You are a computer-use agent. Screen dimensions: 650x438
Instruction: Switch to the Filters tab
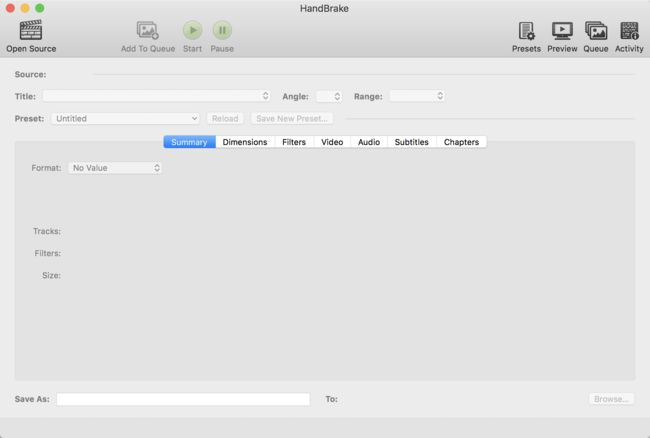[294, 142]
